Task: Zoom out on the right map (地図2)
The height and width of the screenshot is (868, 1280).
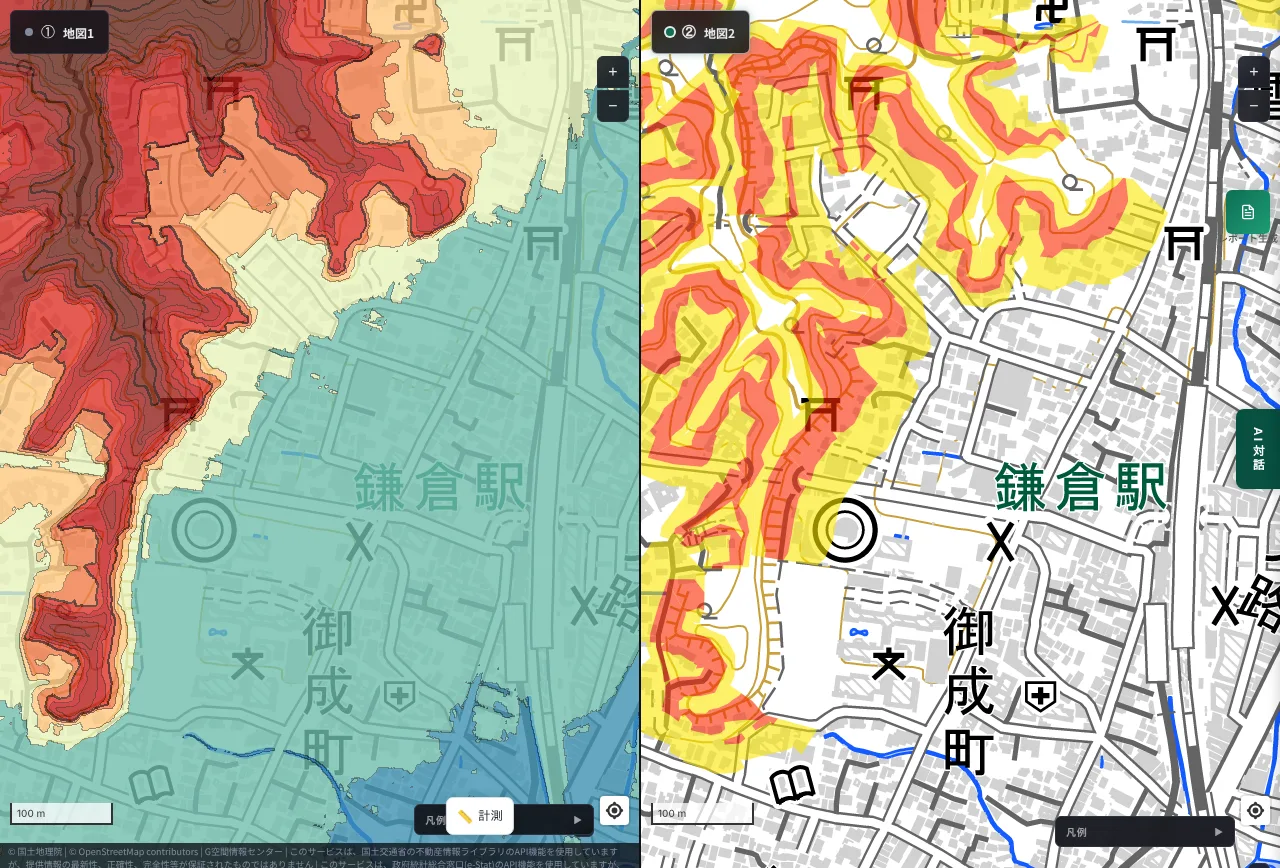Action: (1254, 105)
